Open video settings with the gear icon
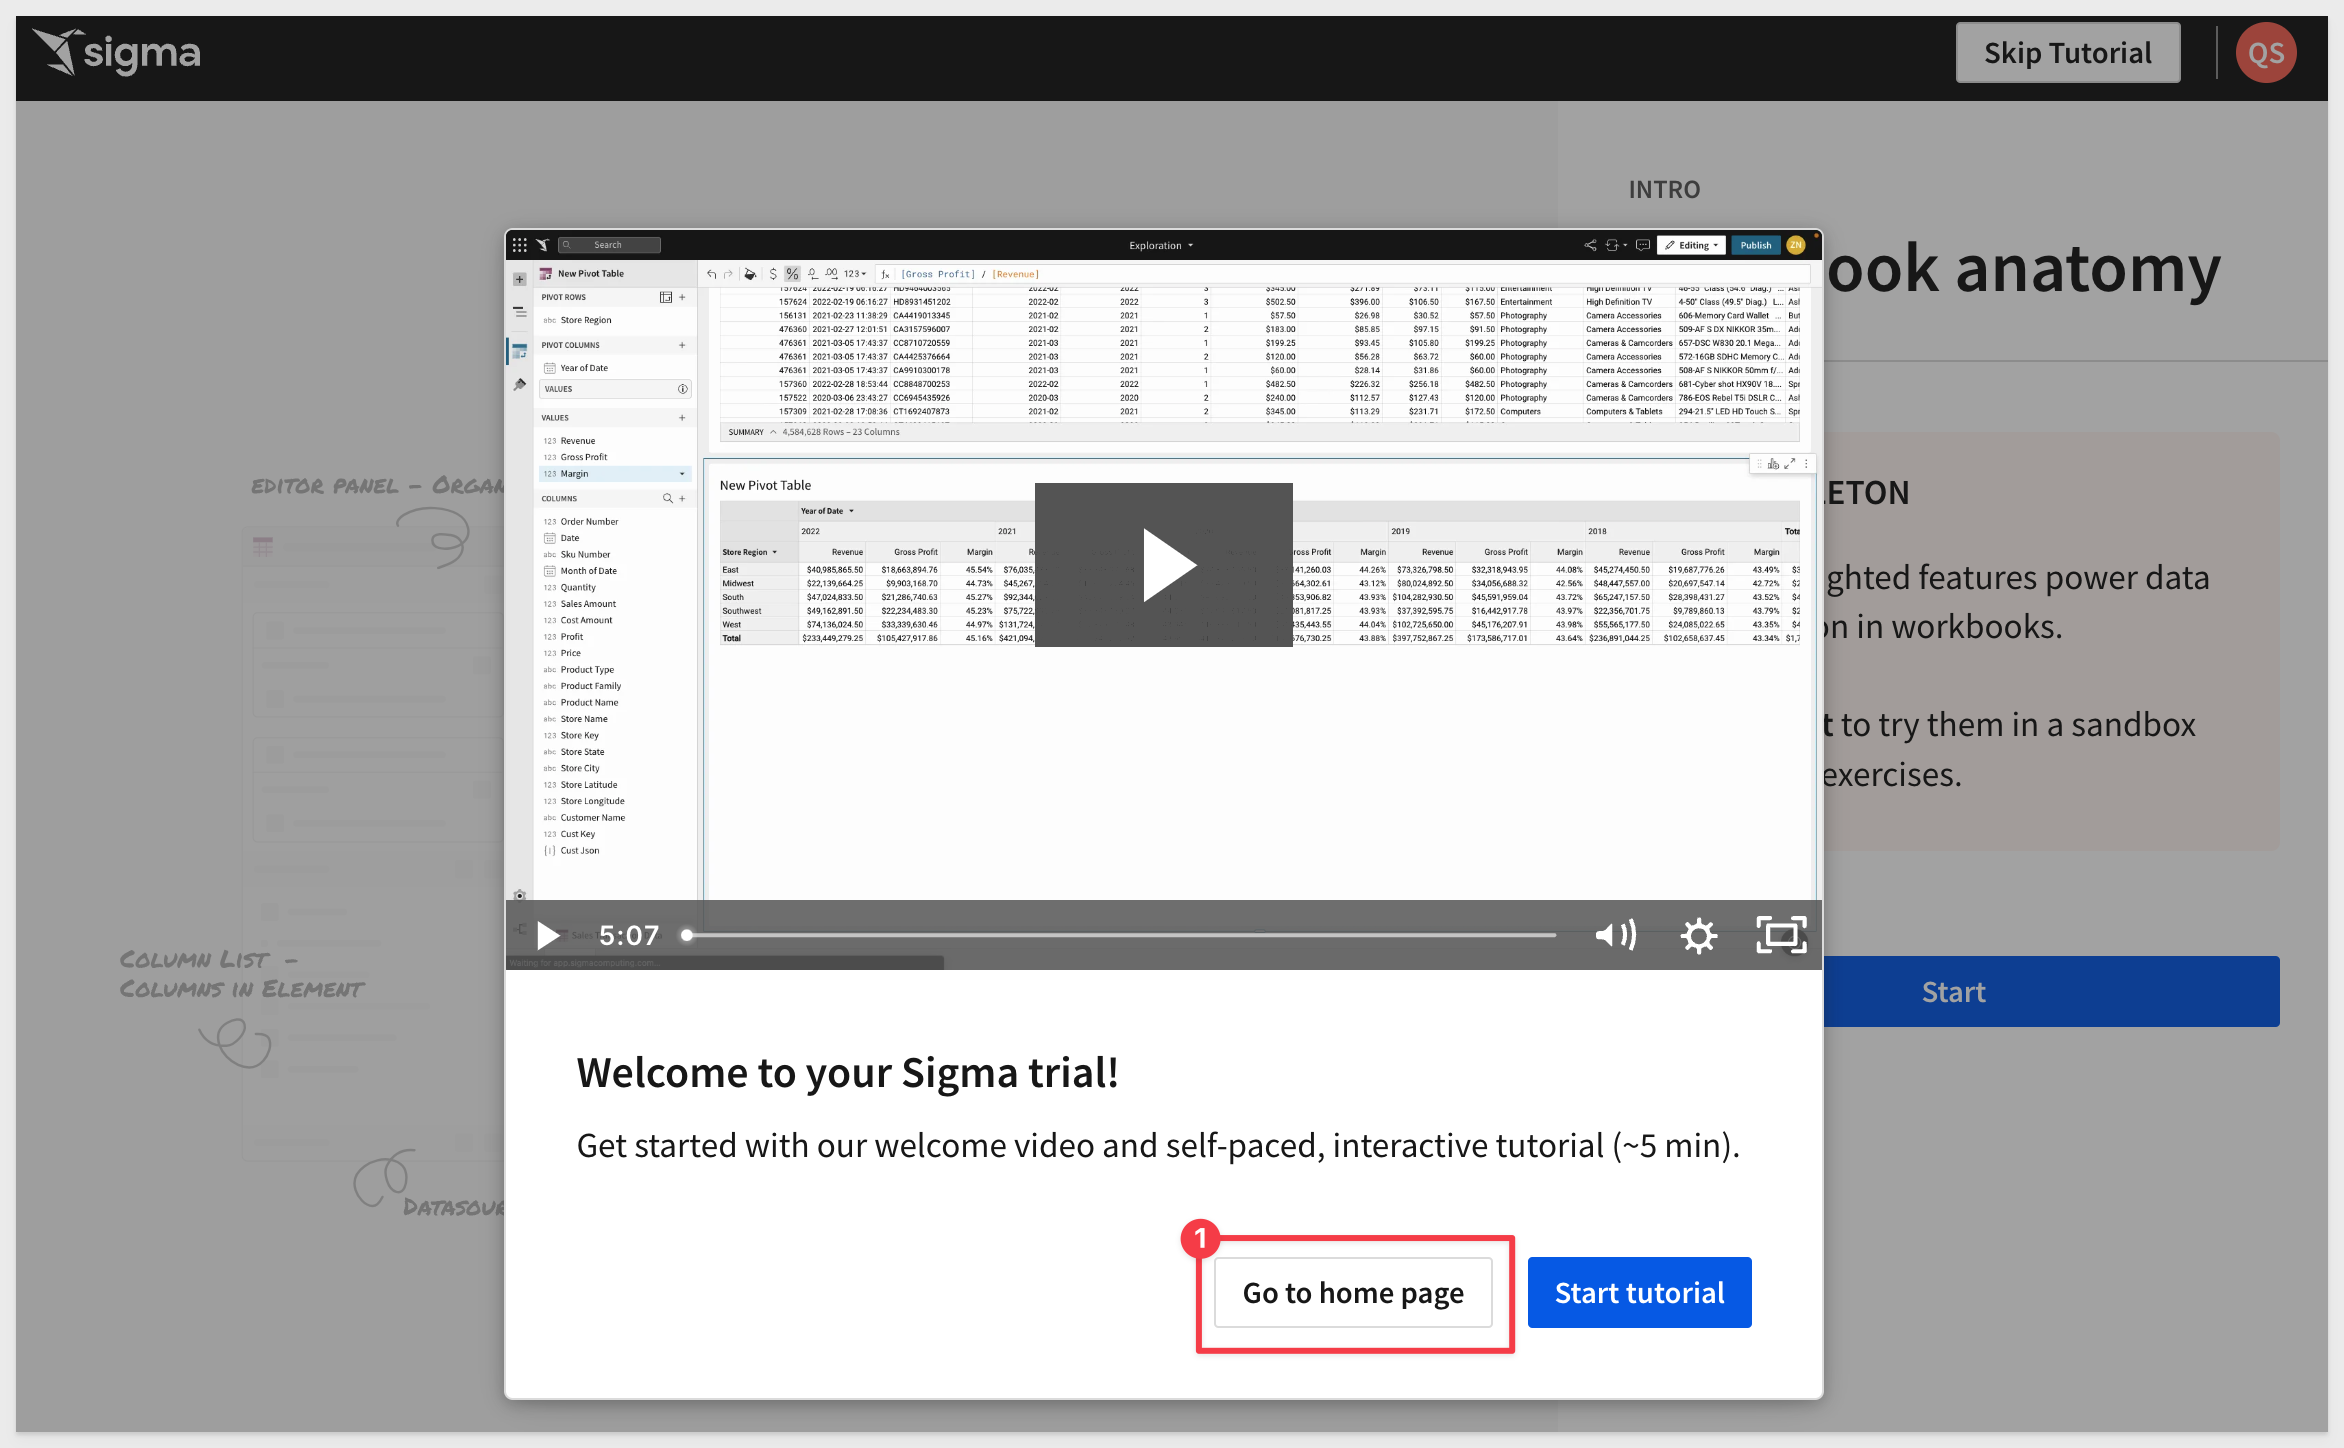Viewport: 2344px width, 1448px height. coord(1698,935)
